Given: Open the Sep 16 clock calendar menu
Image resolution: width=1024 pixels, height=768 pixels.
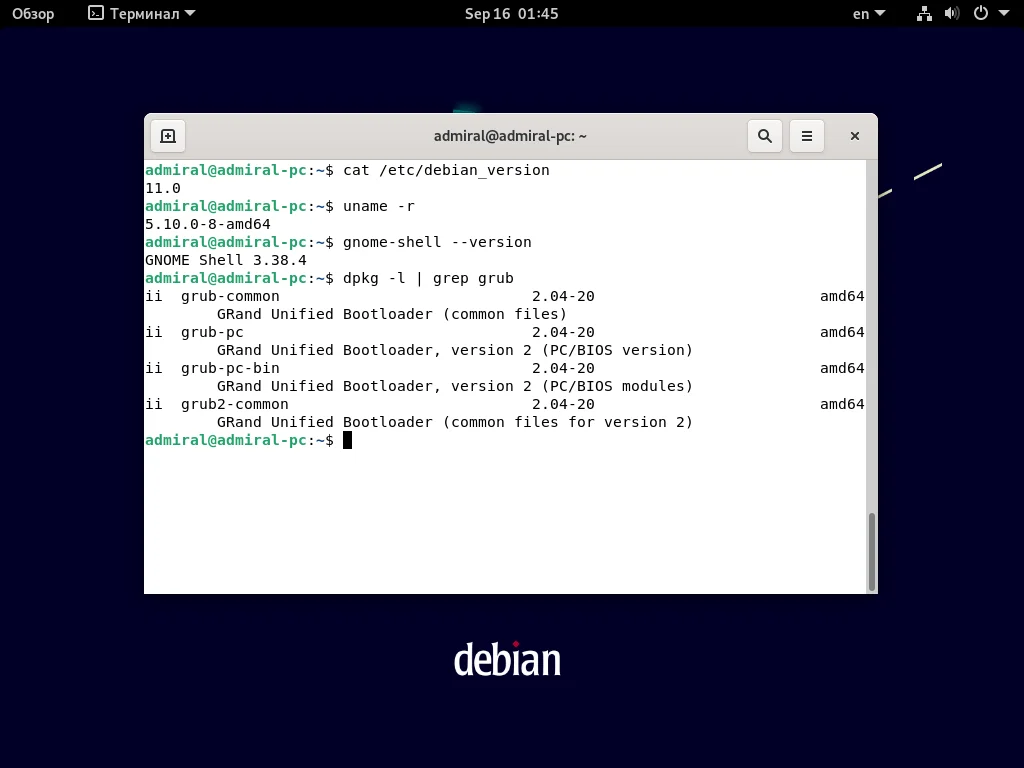Looking at the screenshot, I should click(x=511, y=13).
